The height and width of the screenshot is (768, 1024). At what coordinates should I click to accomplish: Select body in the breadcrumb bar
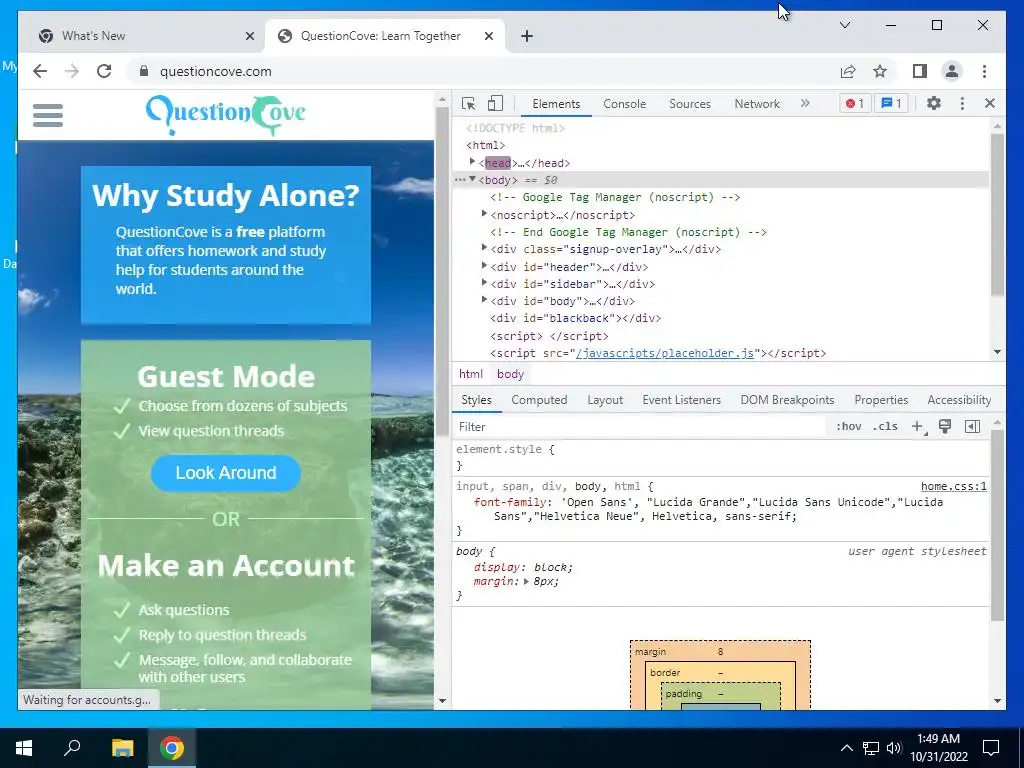[510, 374]
